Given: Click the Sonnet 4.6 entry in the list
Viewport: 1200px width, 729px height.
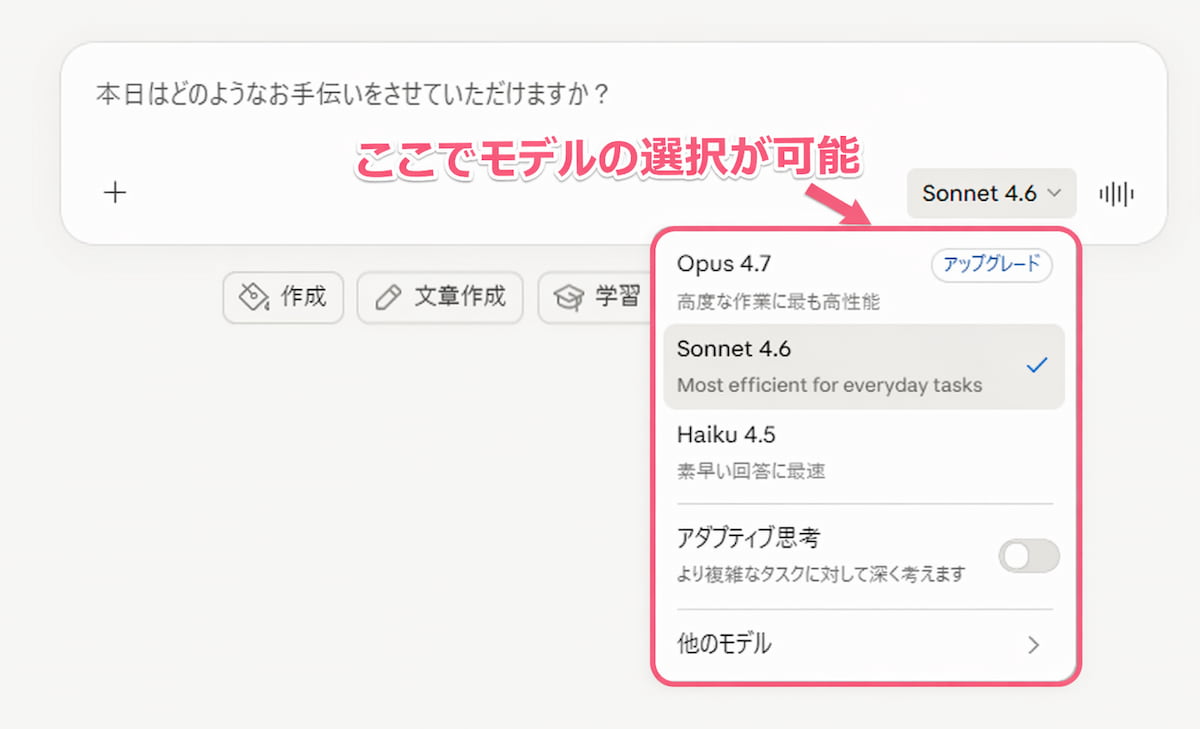Looking at the screenshot, I should [733, 349].
